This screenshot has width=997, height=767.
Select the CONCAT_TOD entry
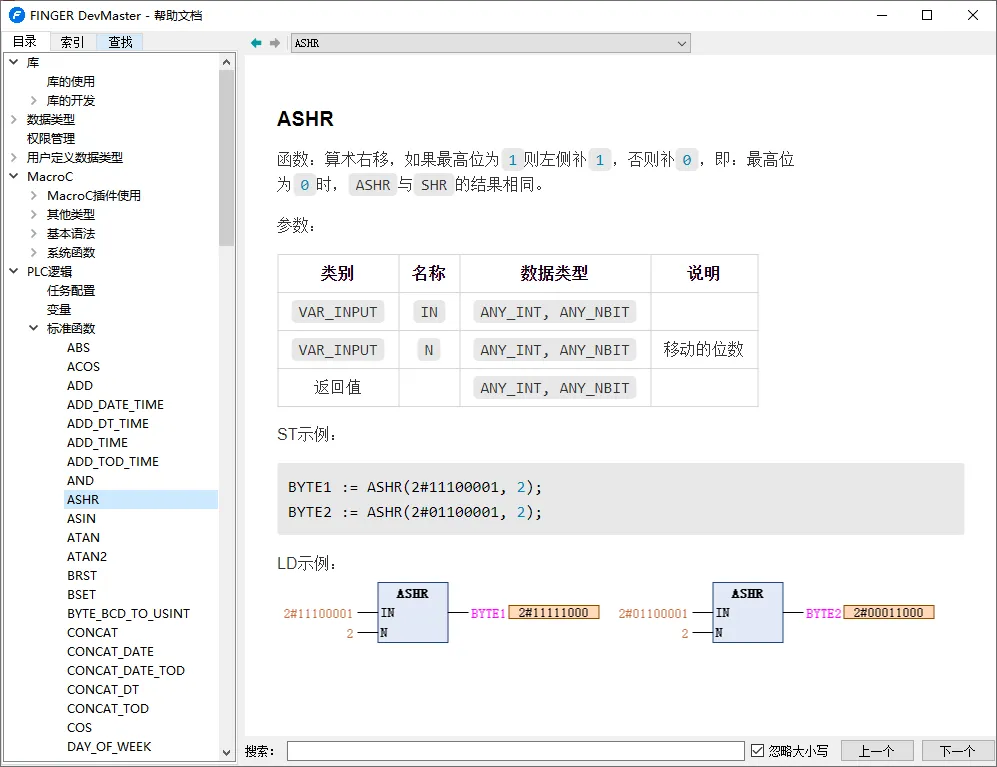[x=107, y=708]
